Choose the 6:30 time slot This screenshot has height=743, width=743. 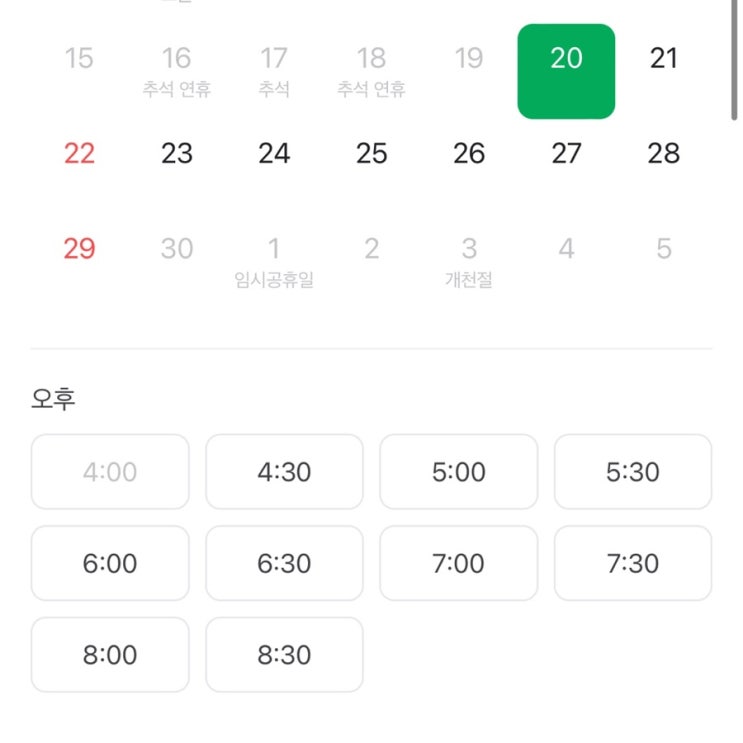[x=284, y=563]
